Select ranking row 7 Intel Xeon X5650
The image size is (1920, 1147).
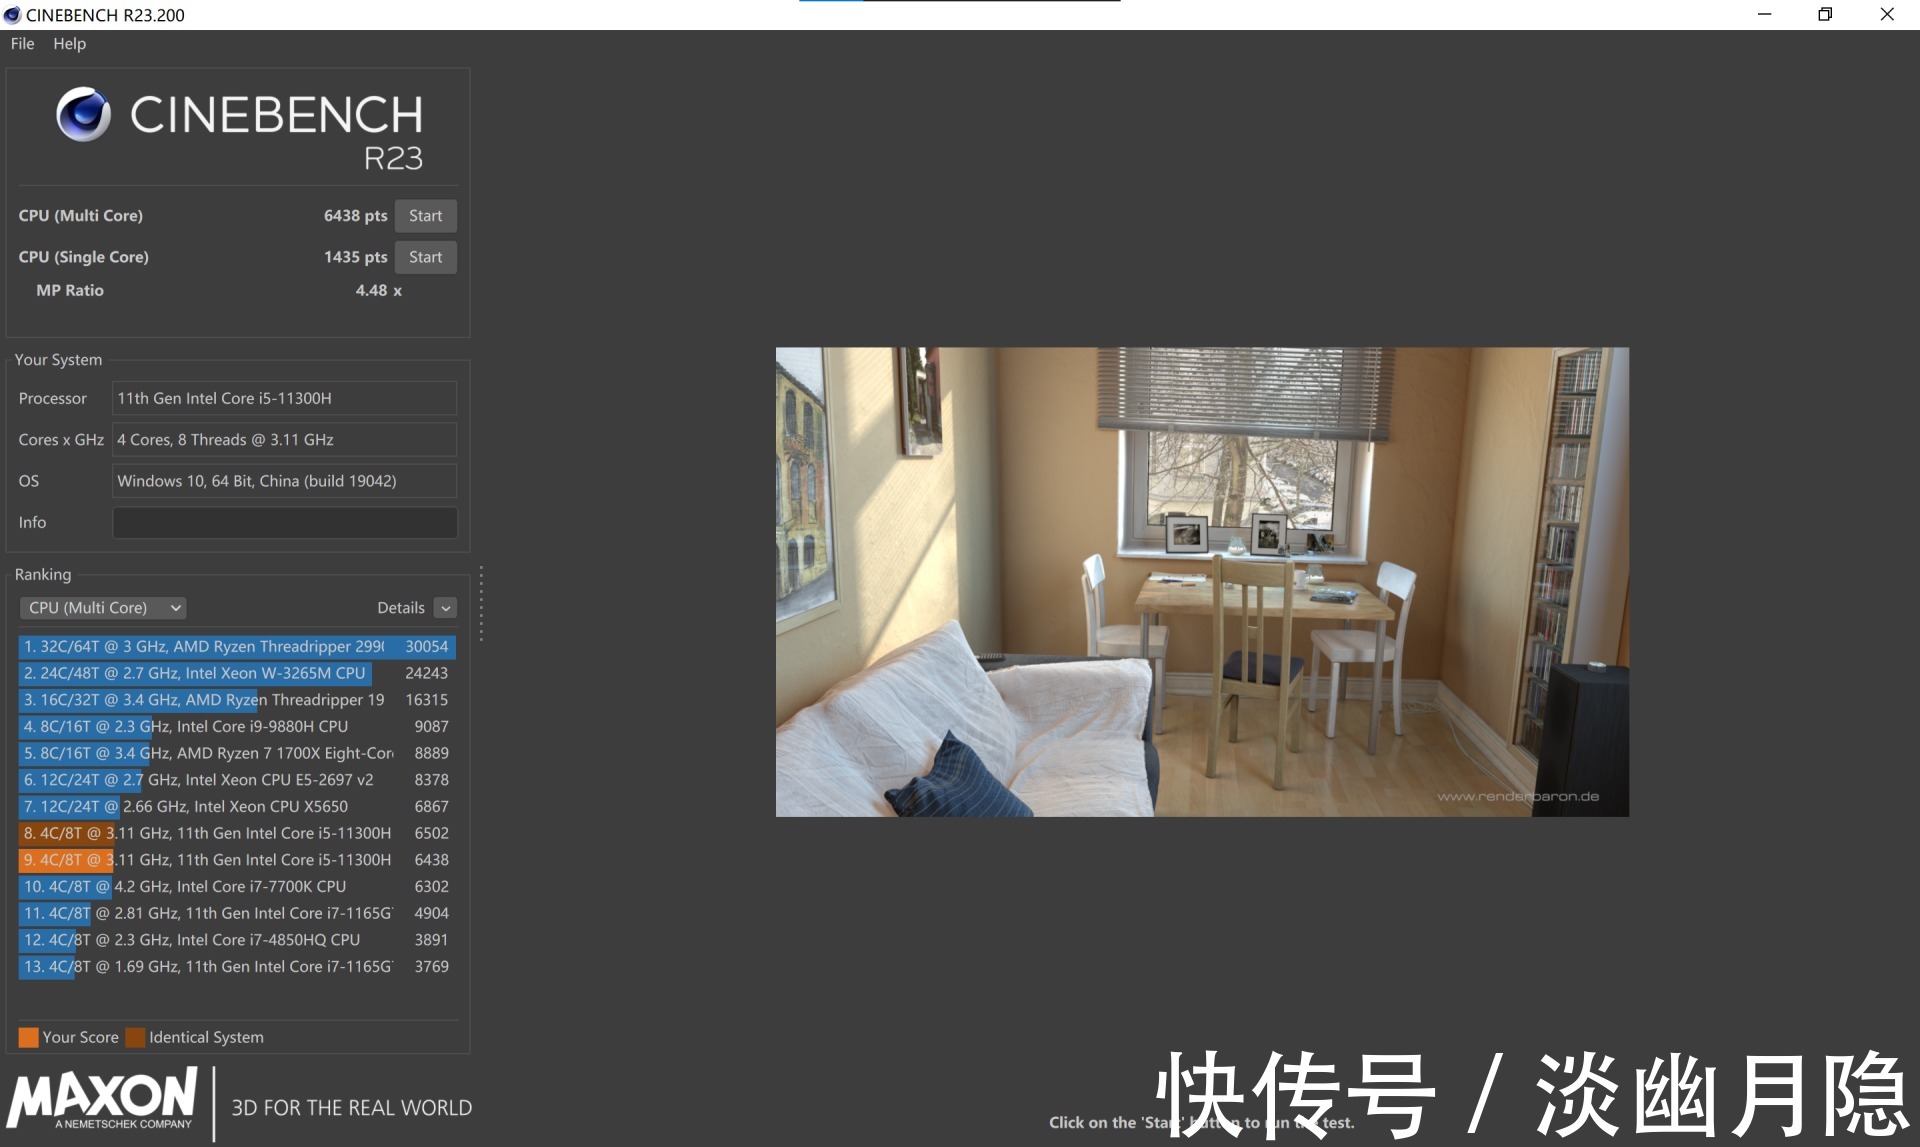pos(237,807)
